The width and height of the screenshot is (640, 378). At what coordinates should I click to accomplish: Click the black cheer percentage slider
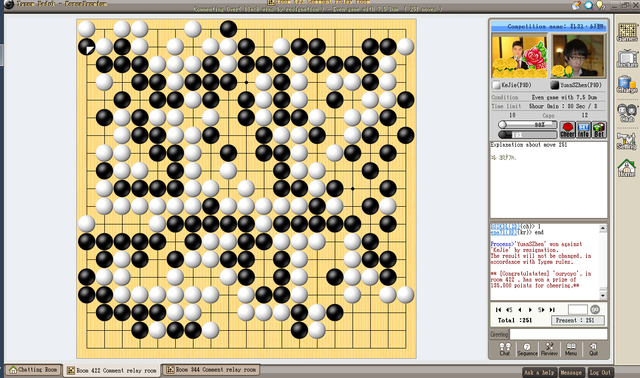click(527, 134)
